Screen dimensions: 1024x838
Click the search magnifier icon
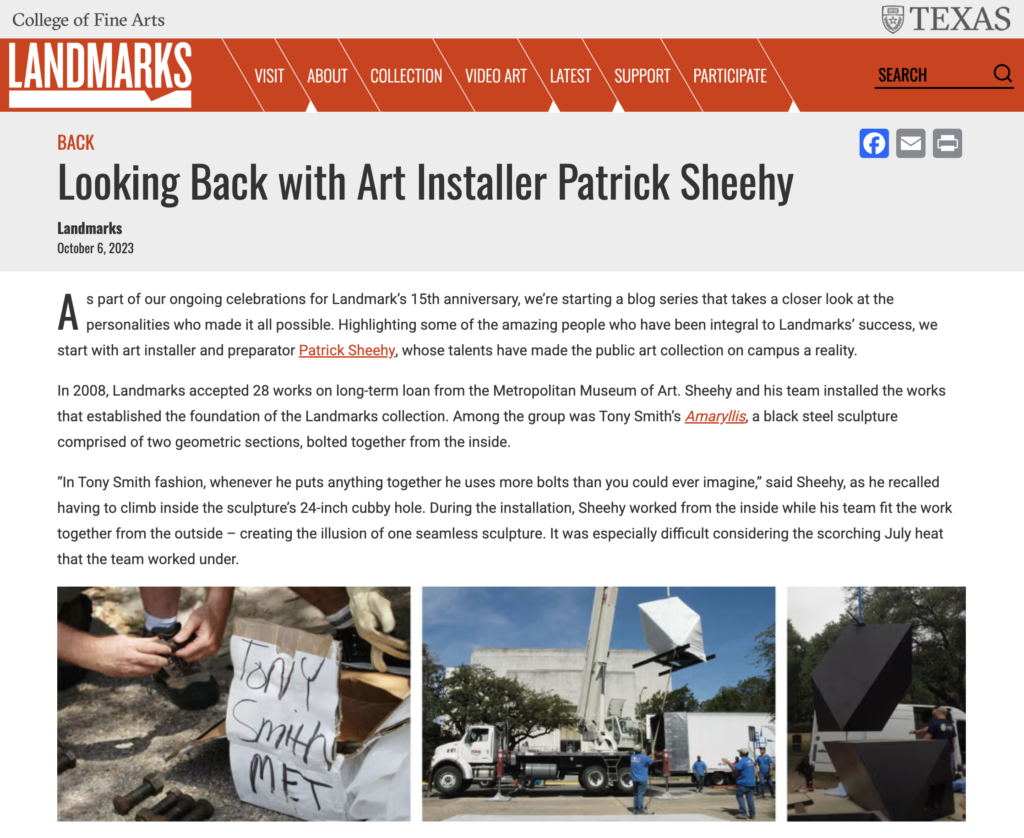(1002, 73)
